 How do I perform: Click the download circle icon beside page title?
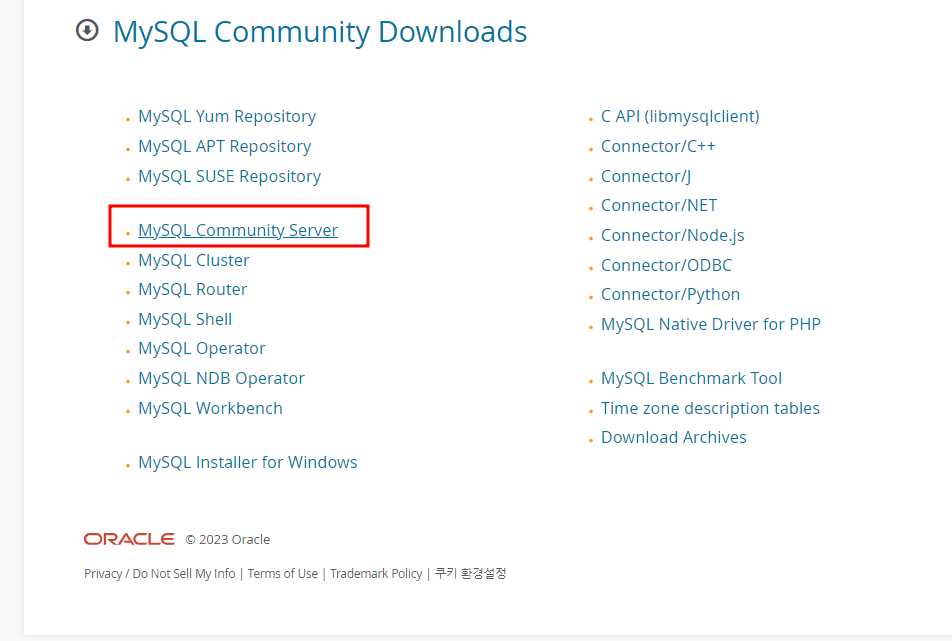click(x=87, y=30)
